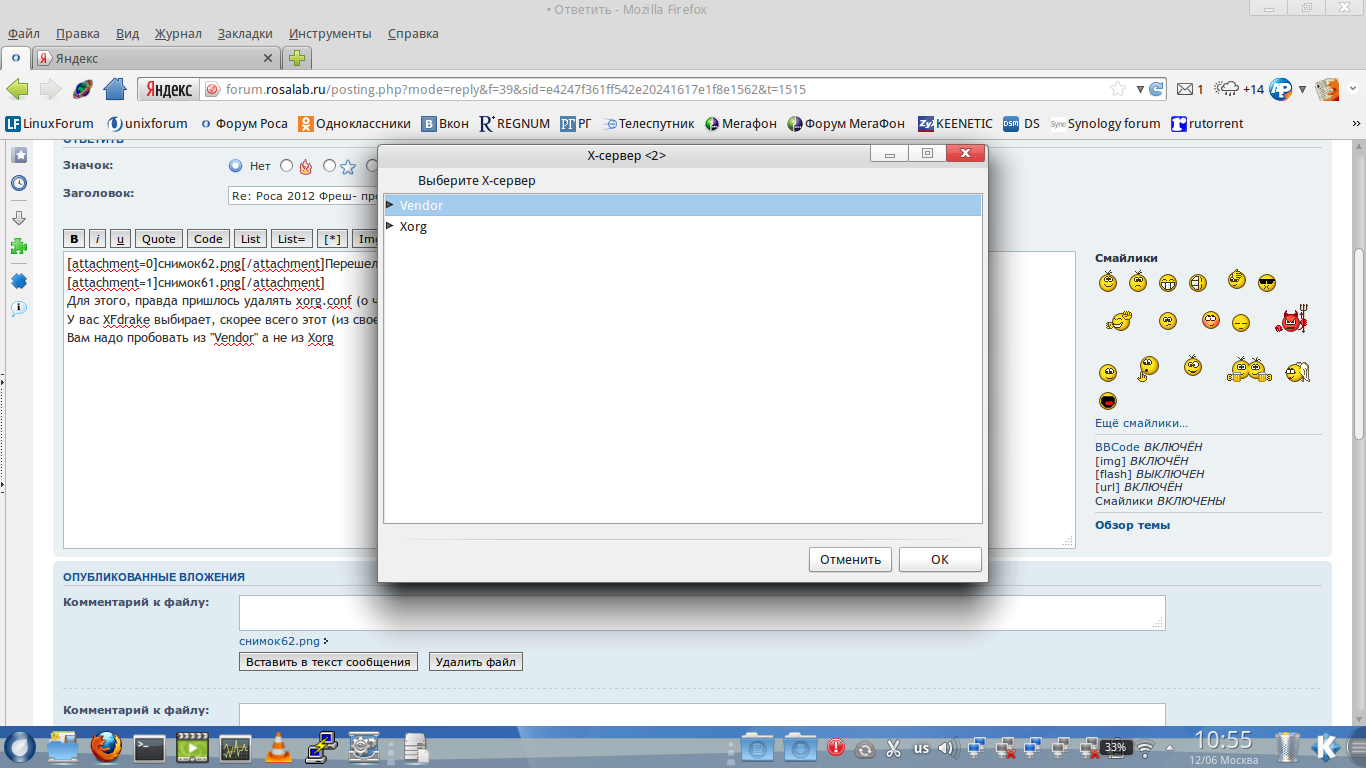The width and height of the screenshot is (1366, 768).
Task: Reload the page in the address bar
Action: 1156,89
